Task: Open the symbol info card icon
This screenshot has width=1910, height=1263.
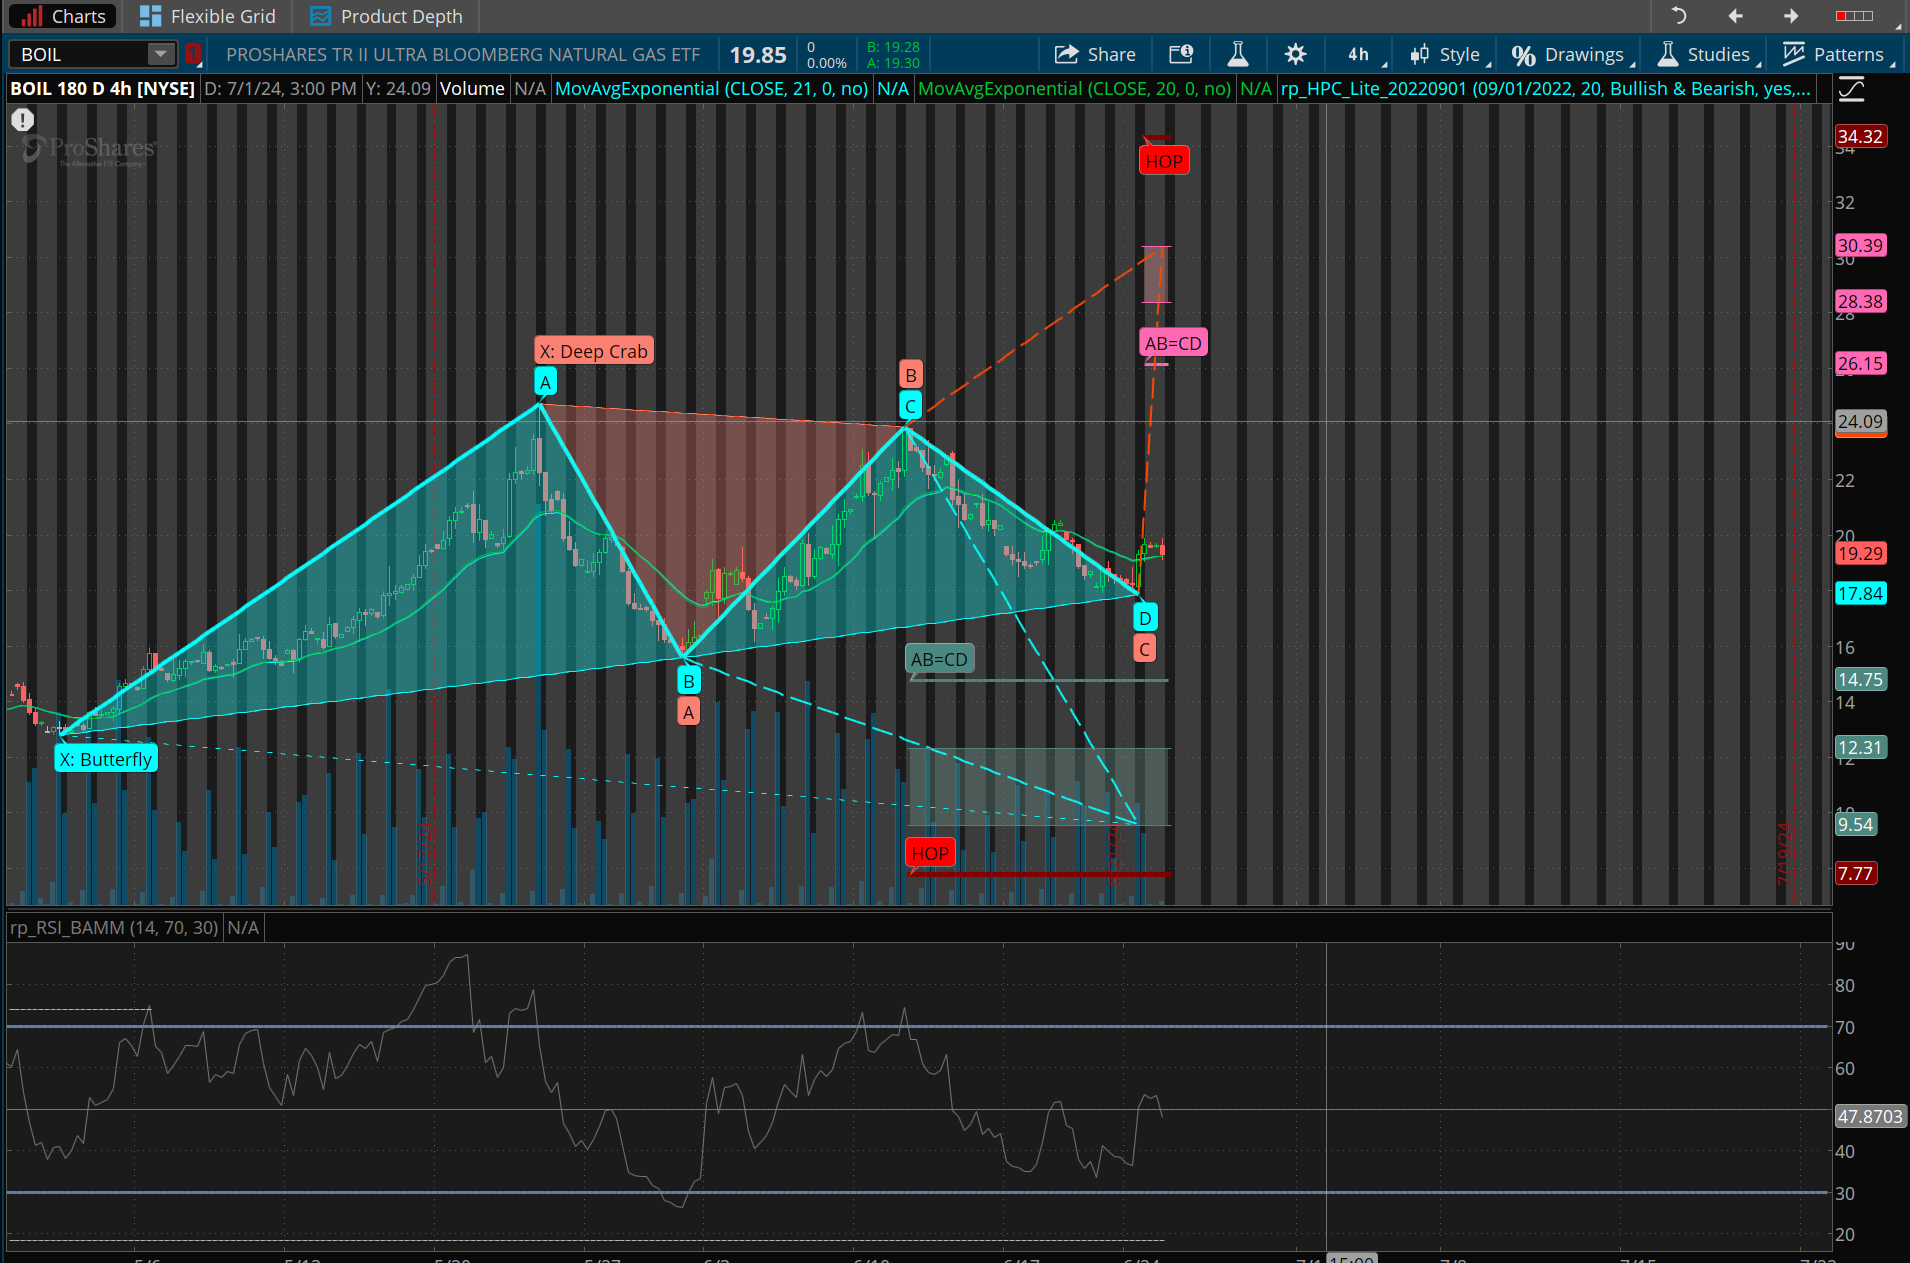Action: (x=1181, y=54)
